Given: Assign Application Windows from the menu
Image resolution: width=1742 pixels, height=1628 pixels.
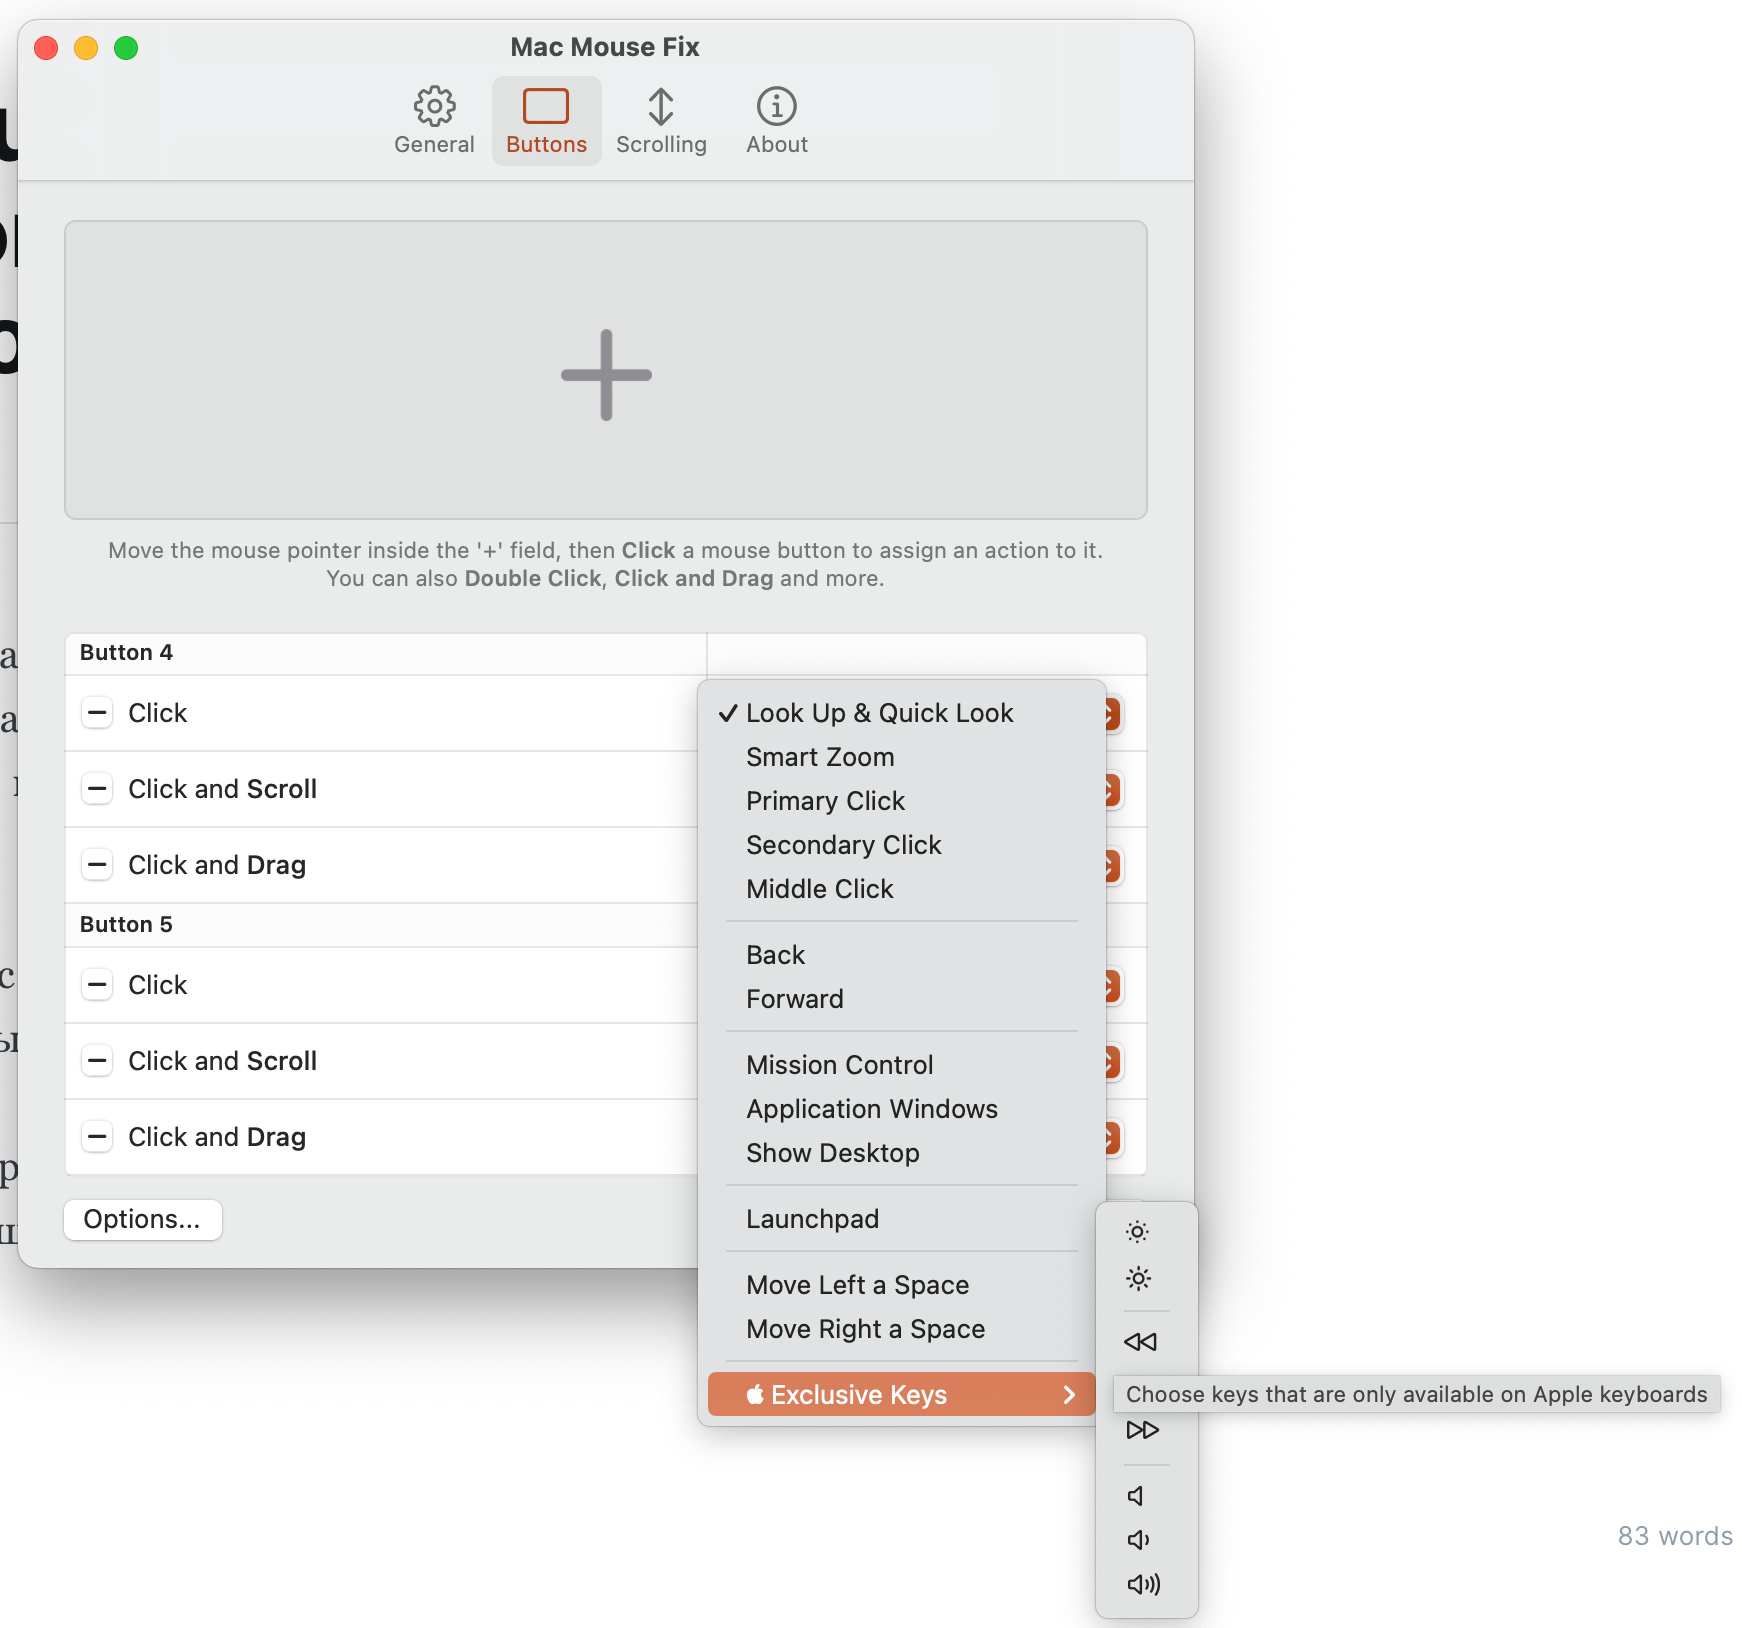Looking at the screenshot, I should click(901, 1109).
